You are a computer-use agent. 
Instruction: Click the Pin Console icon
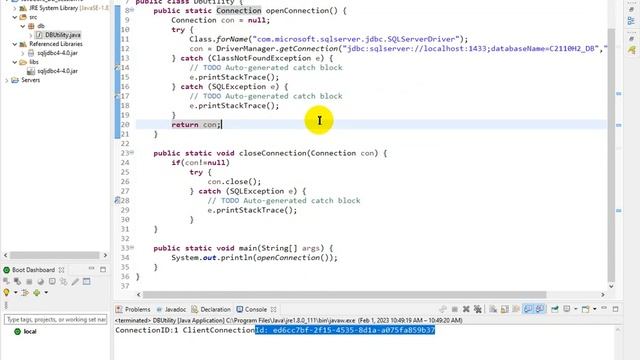pos(555,309)
